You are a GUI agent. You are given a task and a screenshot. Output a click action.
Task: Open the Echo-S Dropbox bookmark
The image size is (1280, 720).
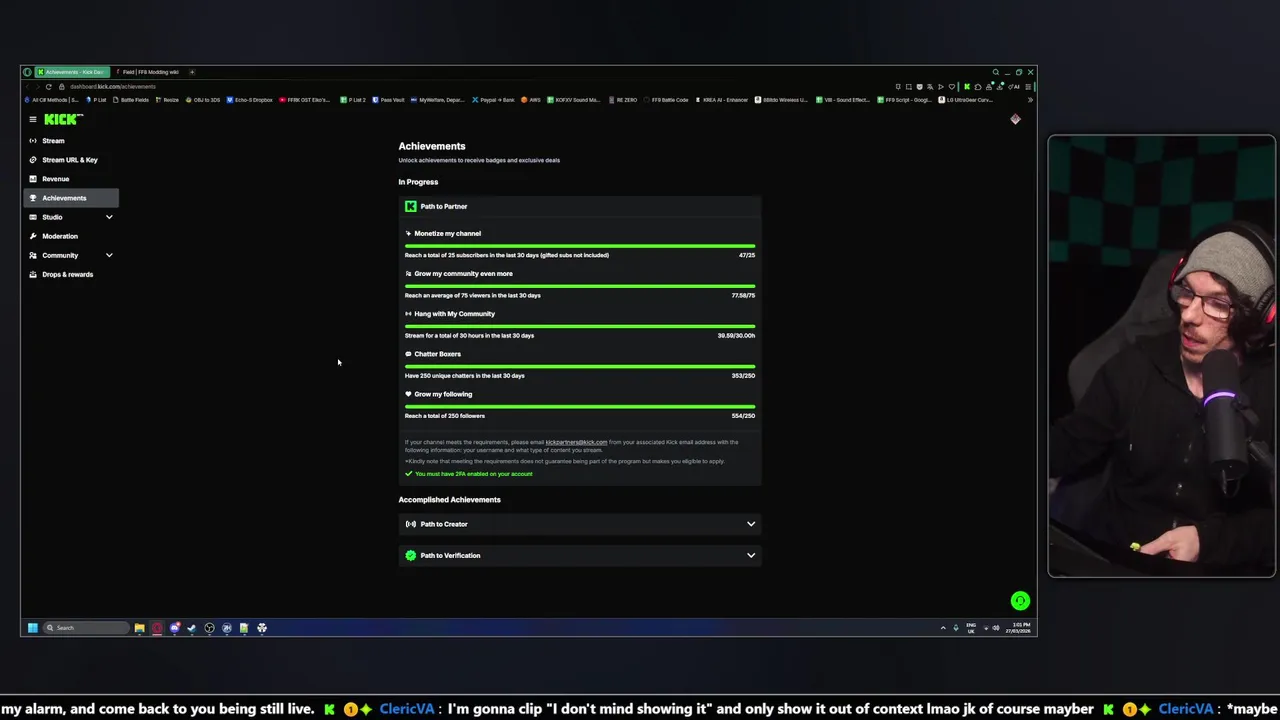pyautogui.click(x=250, y=100)
